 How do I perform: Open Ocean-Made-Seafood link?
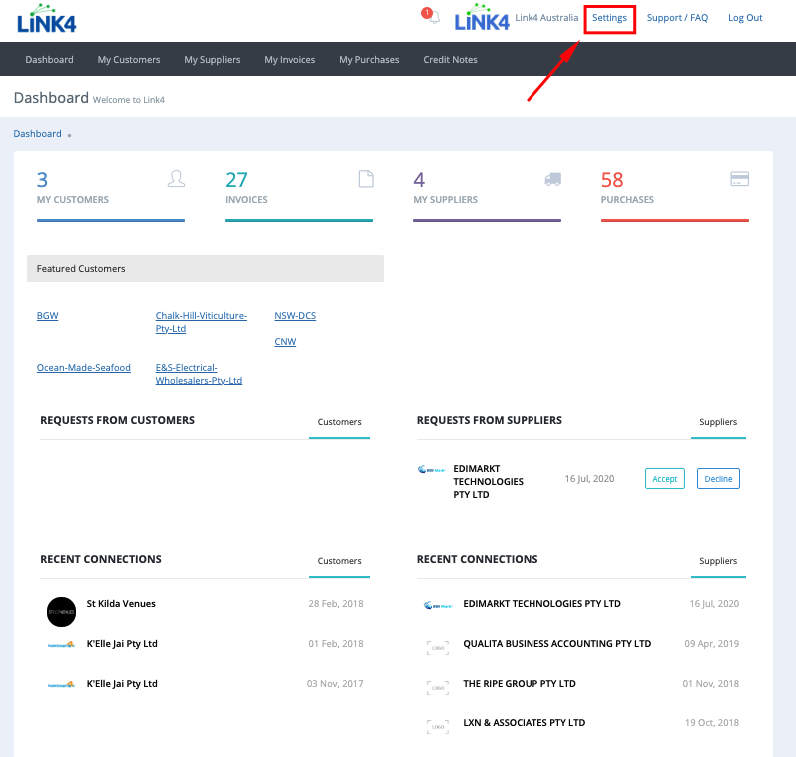pyautogui.click(x=83, y=367)
